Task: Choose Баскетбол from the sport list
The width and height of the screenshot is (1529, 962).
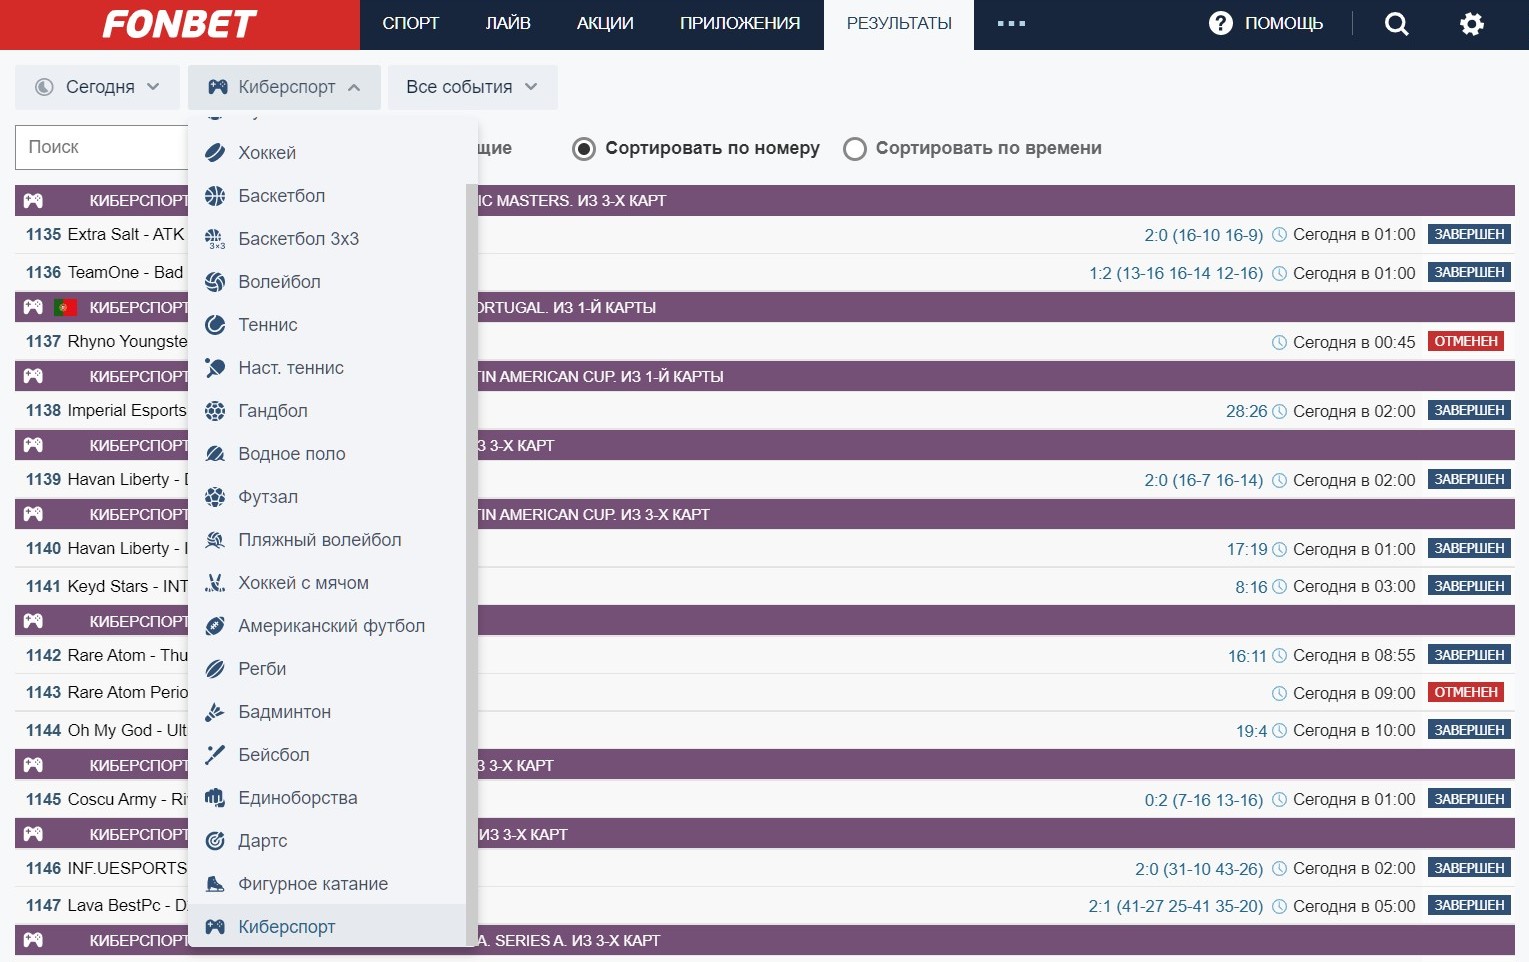Action: [x=327, y=196]
